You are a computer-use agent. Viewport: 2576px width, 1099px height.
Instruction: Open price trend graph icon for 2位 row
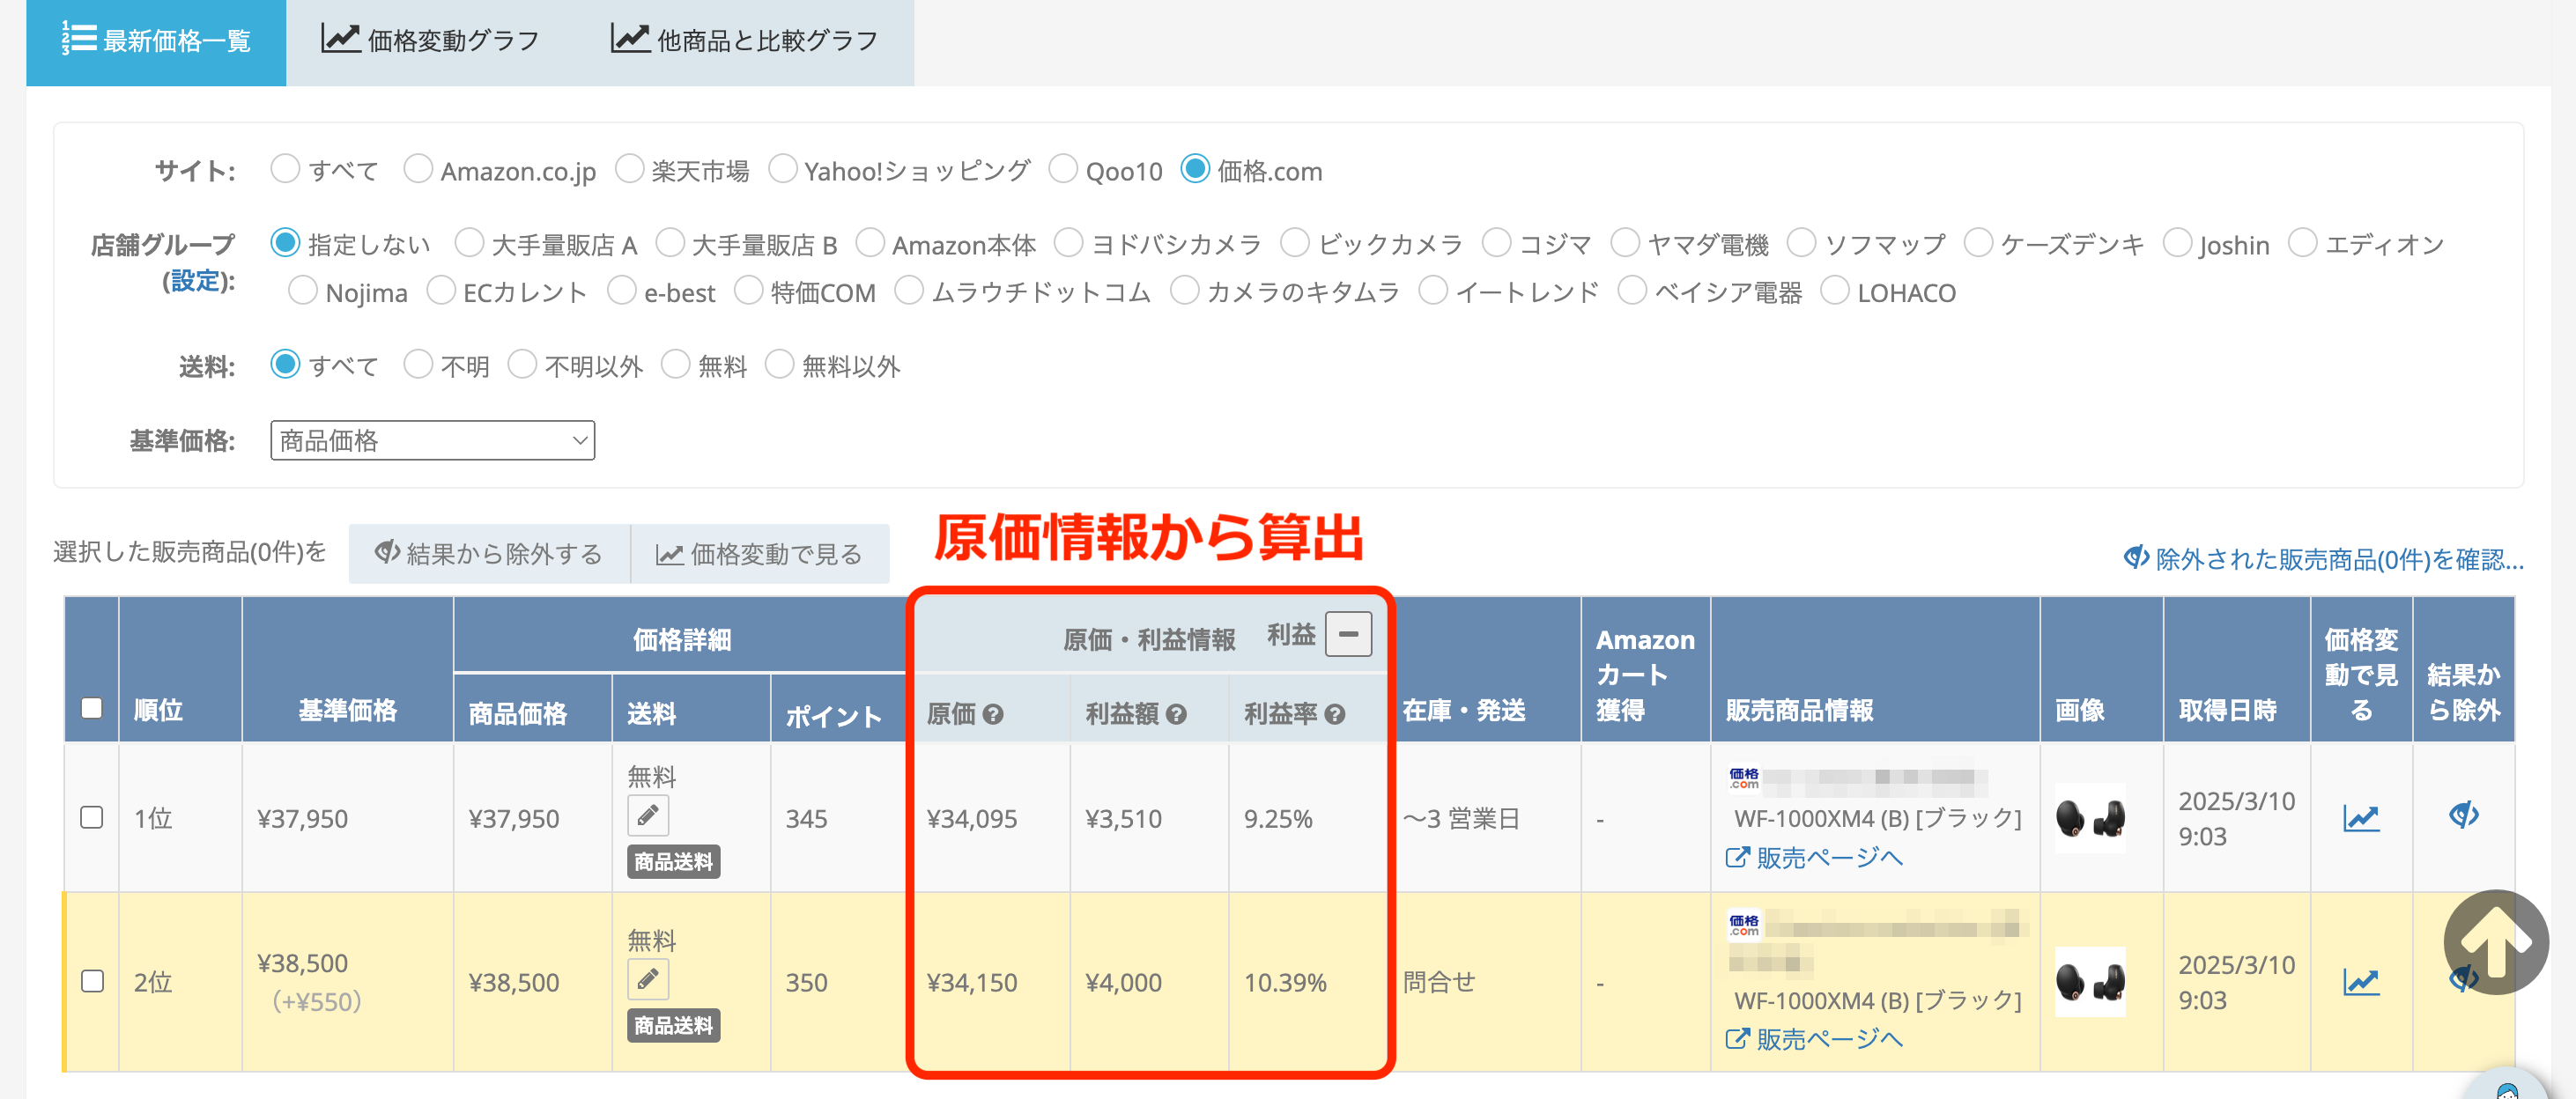2360,982
